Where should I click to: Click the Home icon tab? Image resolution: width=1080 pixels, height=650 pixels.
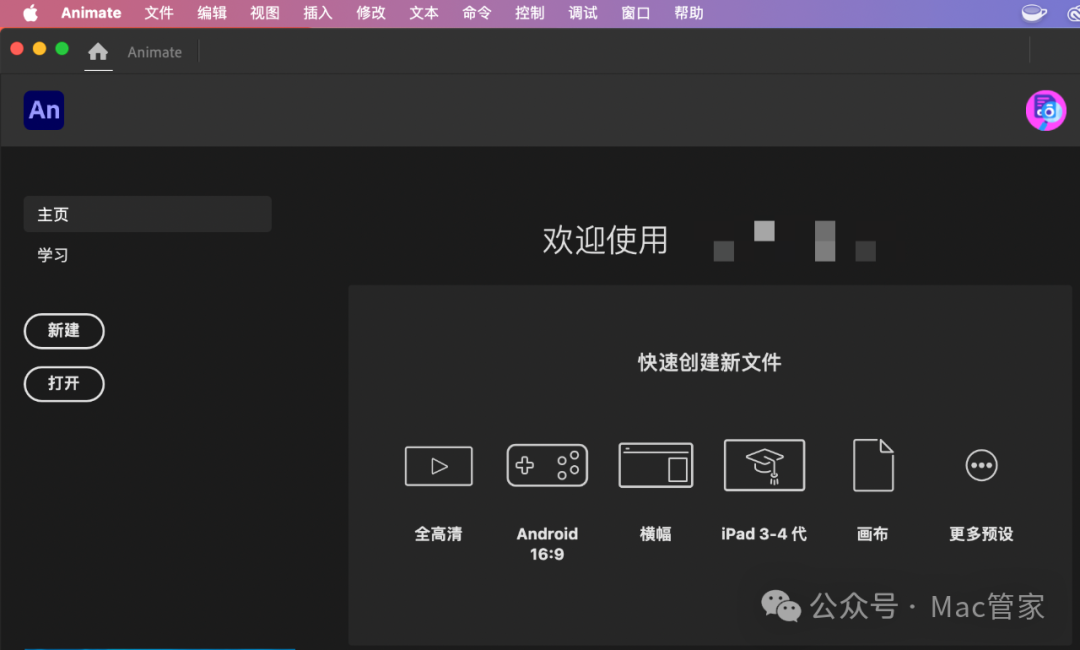click(x=98, y=52)
